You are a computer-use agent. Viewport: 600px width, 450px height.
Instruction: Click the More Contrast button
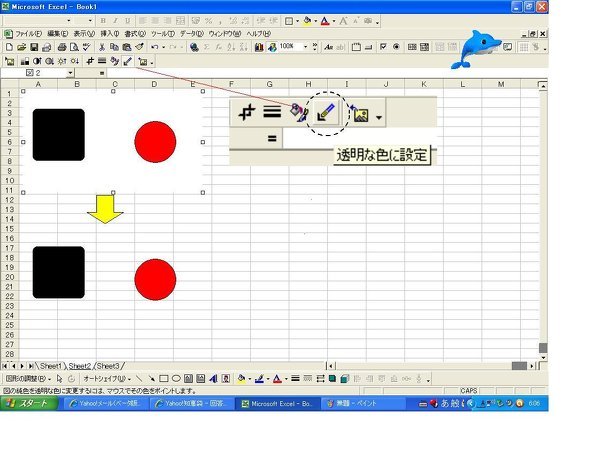(38, 61)
